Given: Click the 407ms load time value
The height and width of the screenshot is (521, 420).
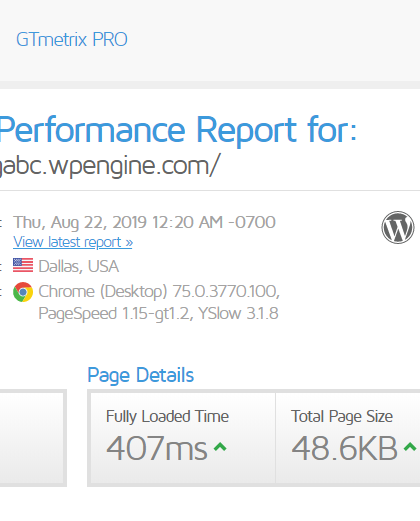Looking at the screenshot, I should [157, 448].
